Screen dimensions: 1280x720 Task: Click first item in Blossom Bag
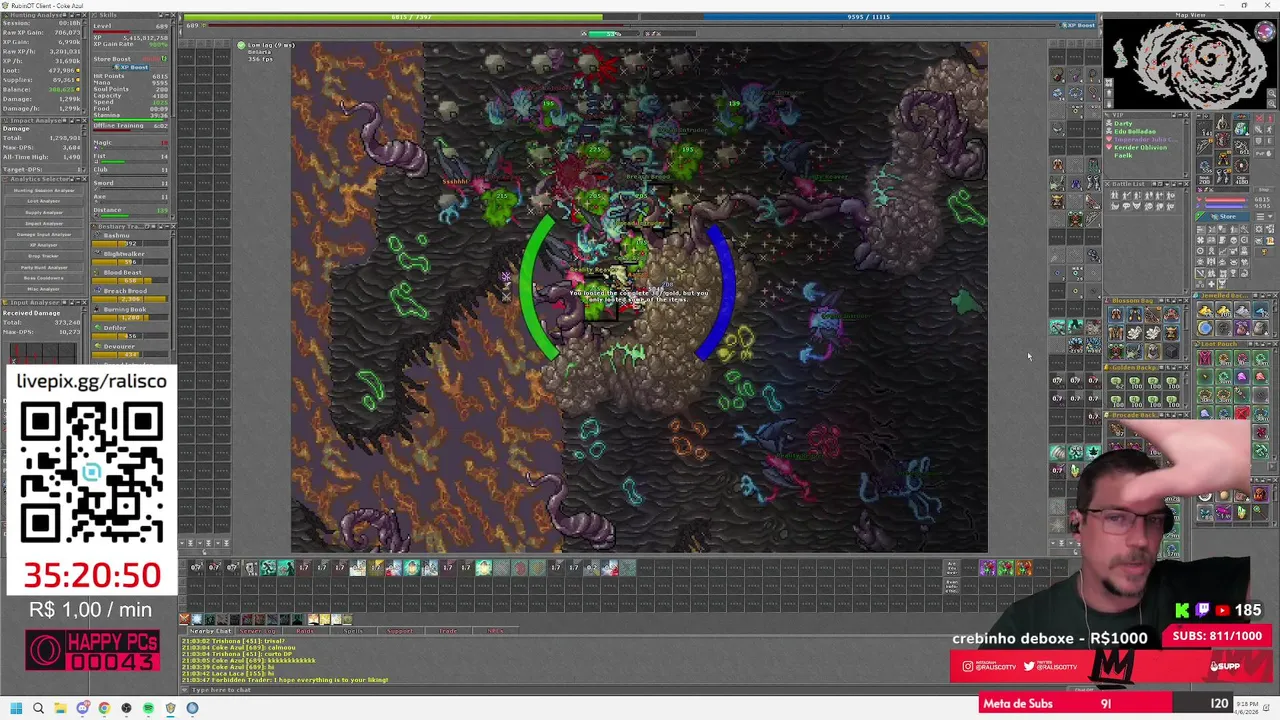pyautogui.click(x=1116, y=315)
